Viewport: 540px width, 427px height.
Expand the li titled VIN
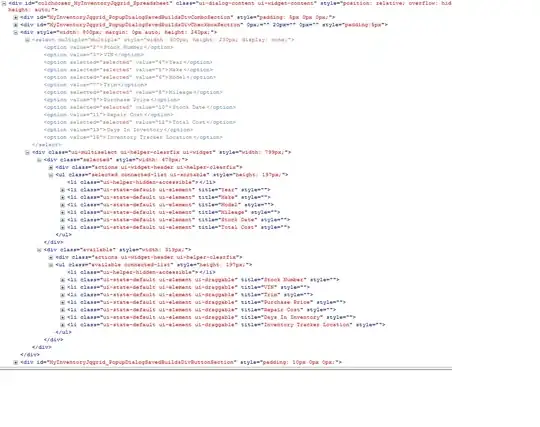click(x=62, y=287)
